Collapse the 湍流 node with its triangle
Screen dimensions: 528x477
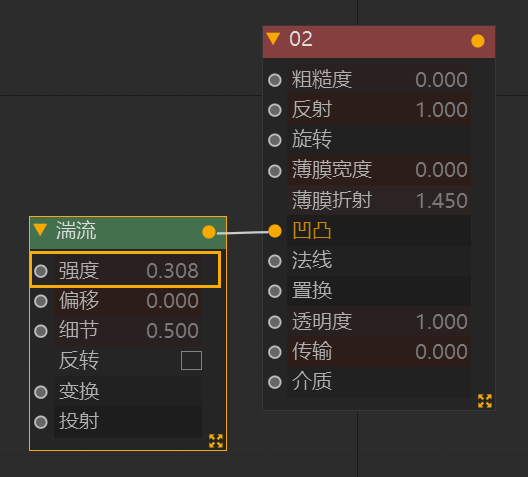point(40,230)
